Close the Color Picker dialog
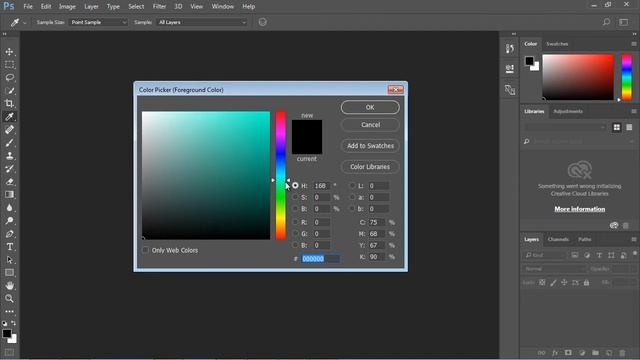The image size is (640, 360). tap(396, 89)
